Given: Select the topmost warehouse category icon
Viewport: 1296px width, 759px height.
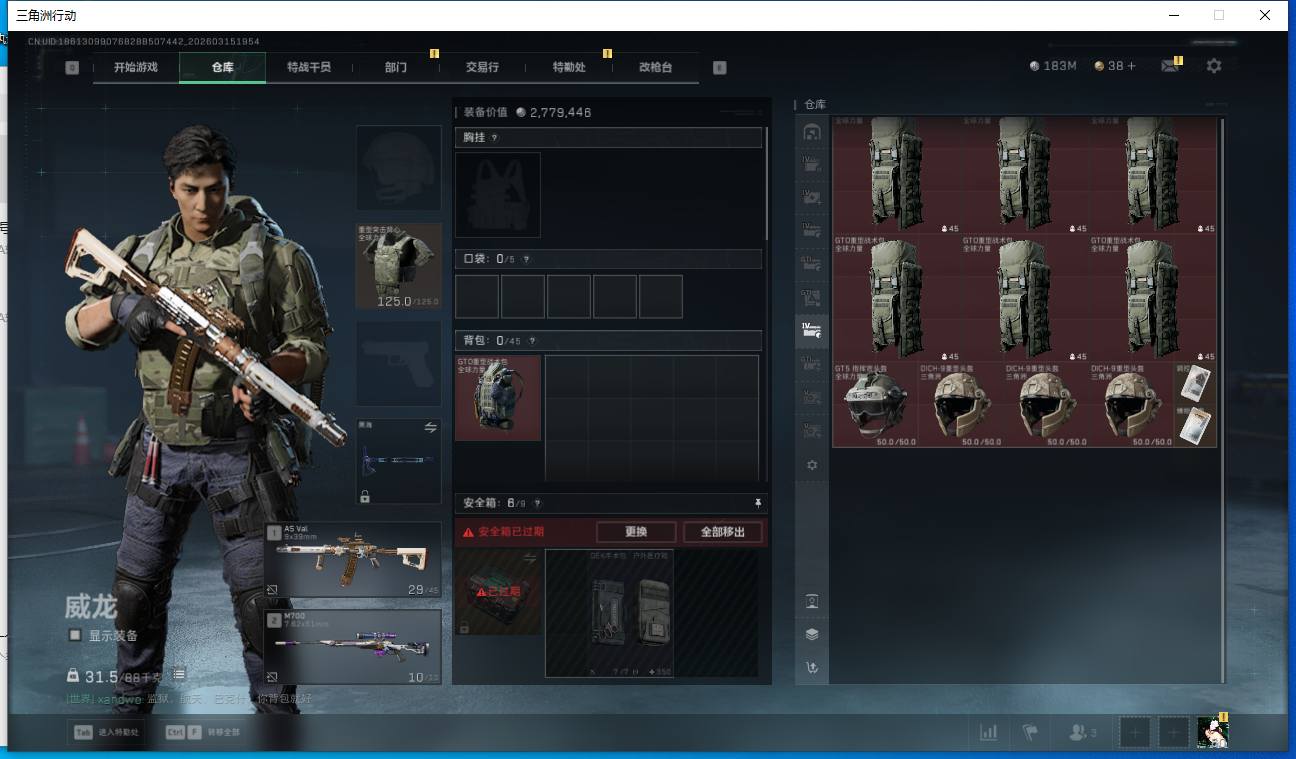Looking at the screenshot, I should click(x=812, y=131).
